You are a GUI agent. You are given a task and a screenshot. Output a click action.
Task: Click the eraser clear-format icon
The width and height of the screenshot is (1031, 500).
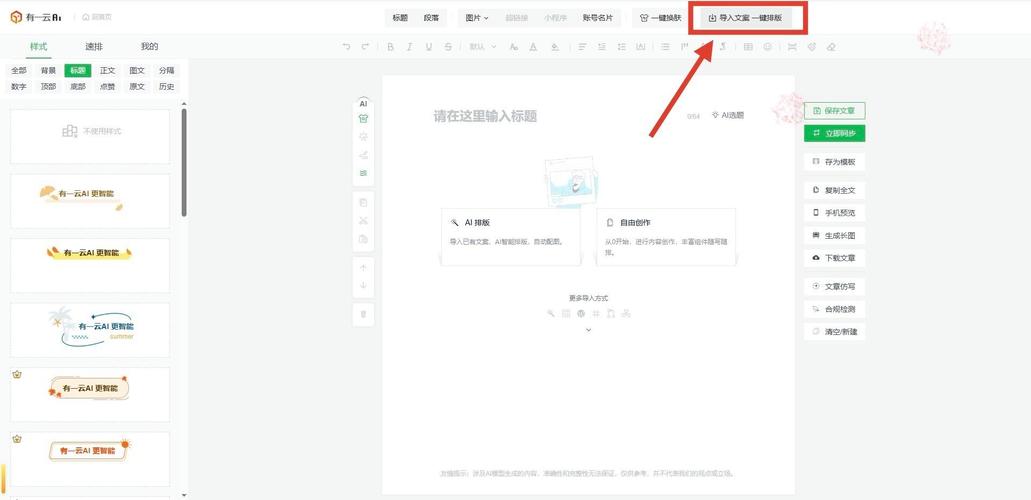(831, 47)
